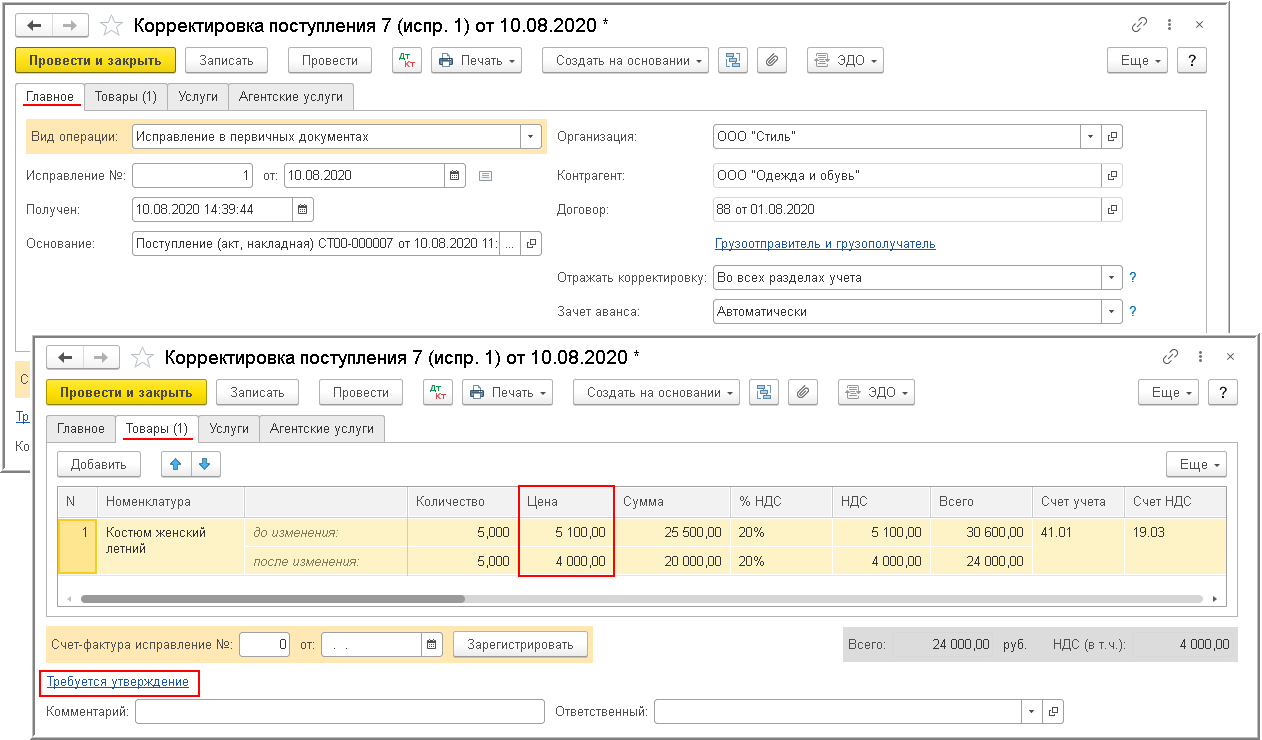Open the Требуется утверждение link
The width and height of the screenshot is (1262, 740).
click(118, 682)
